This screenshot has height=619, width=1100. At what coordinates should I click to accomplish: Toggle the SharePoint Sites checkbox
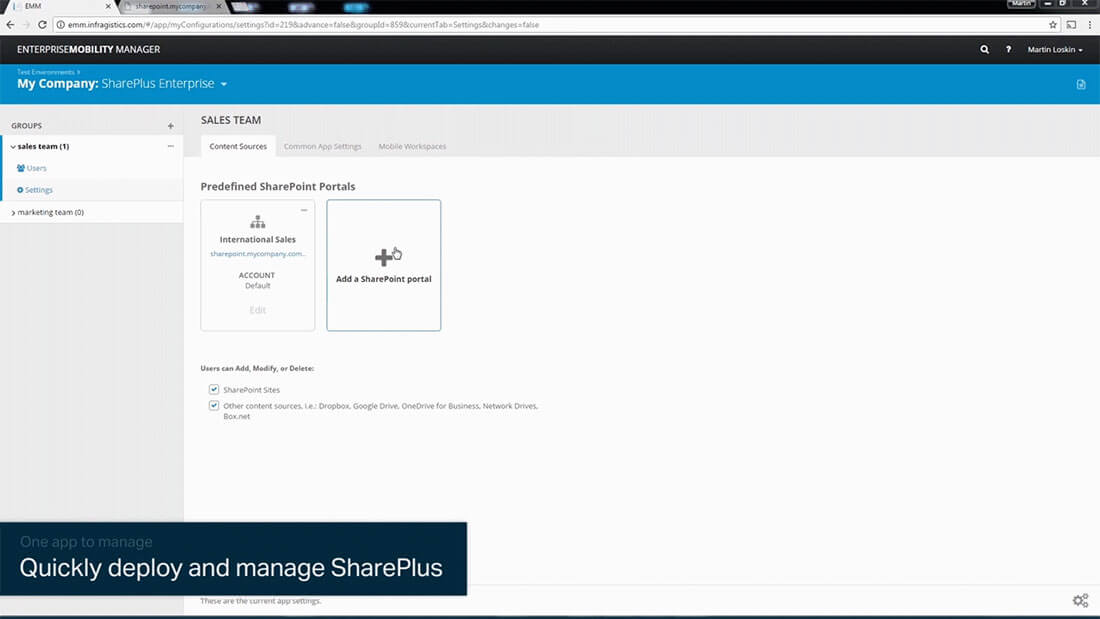[214, 390]
